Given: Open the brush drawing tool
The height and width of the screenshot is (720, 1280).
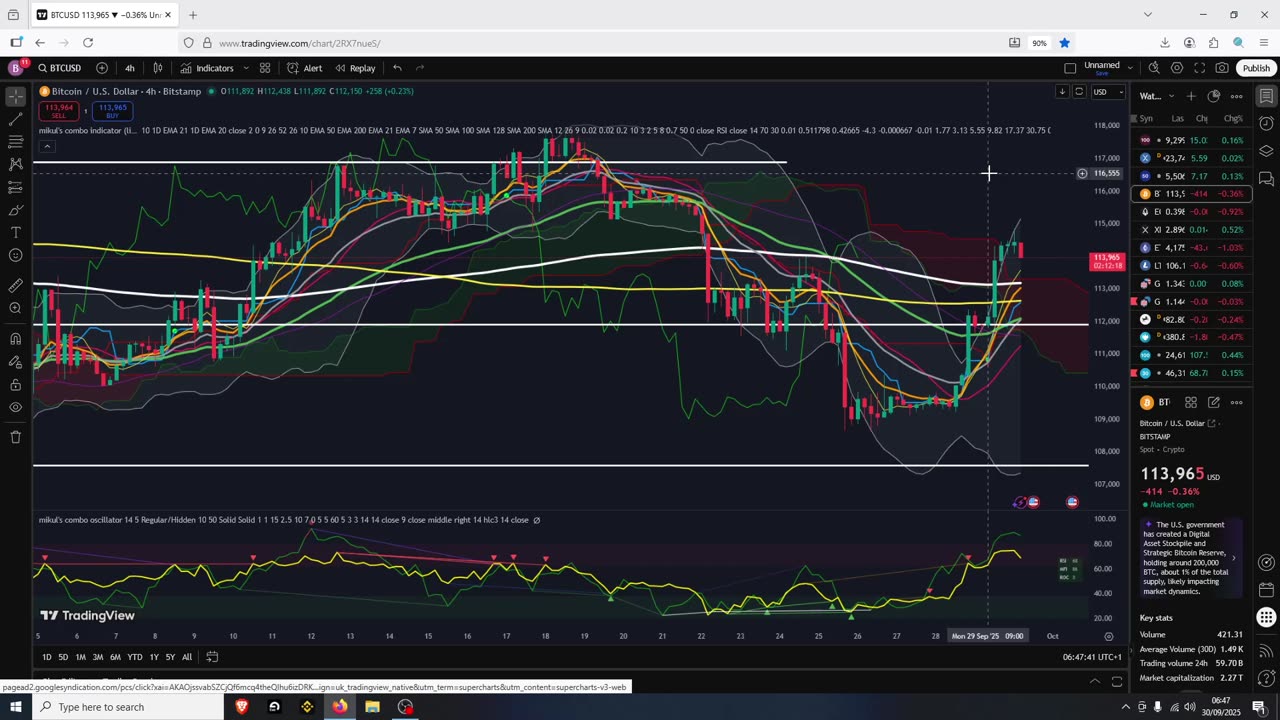Looking at the screenshot, I should click(16, 210).
